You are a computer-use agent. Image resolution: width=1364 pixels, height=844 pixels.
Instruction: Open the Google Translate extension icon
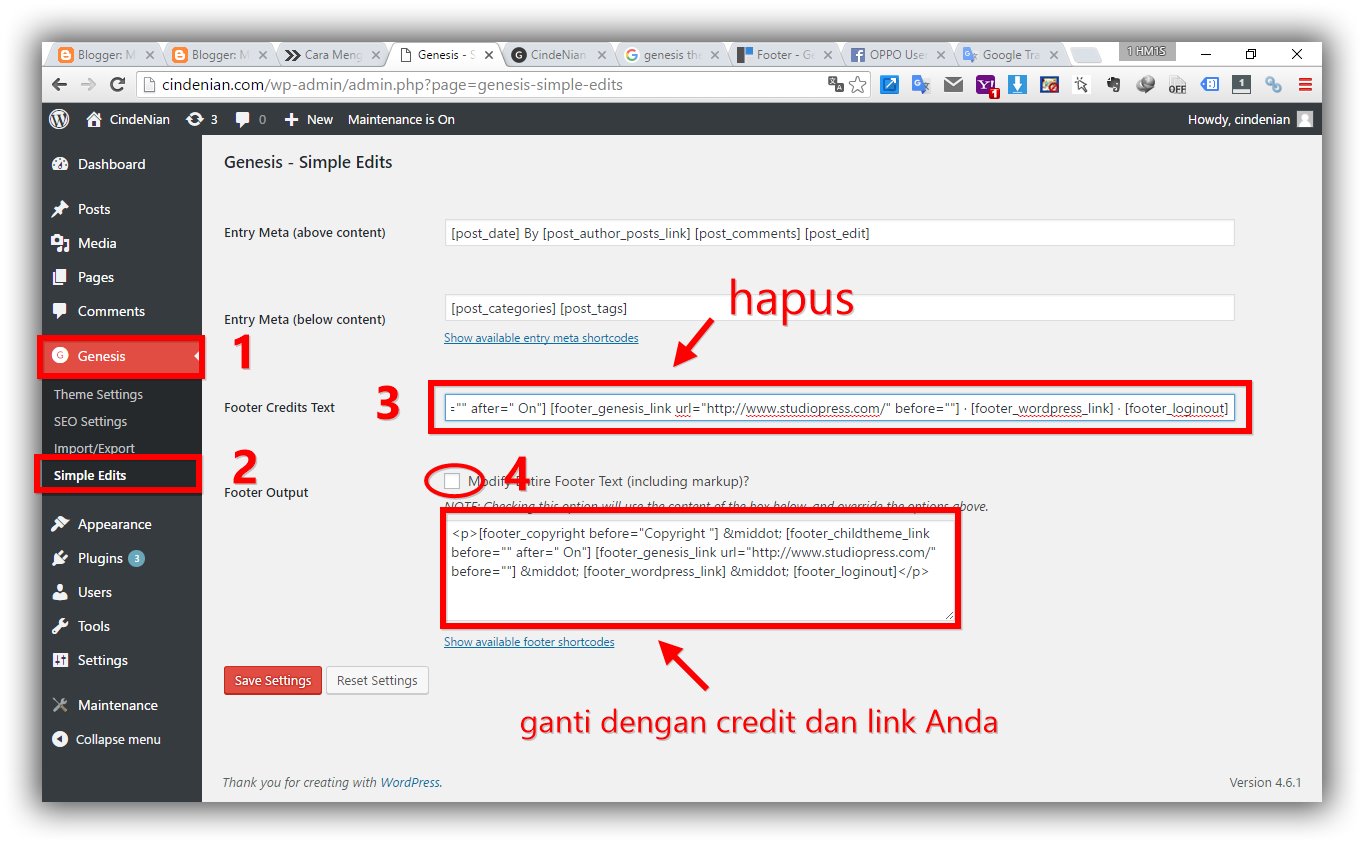pyautogui.click(x=921, y=85)
